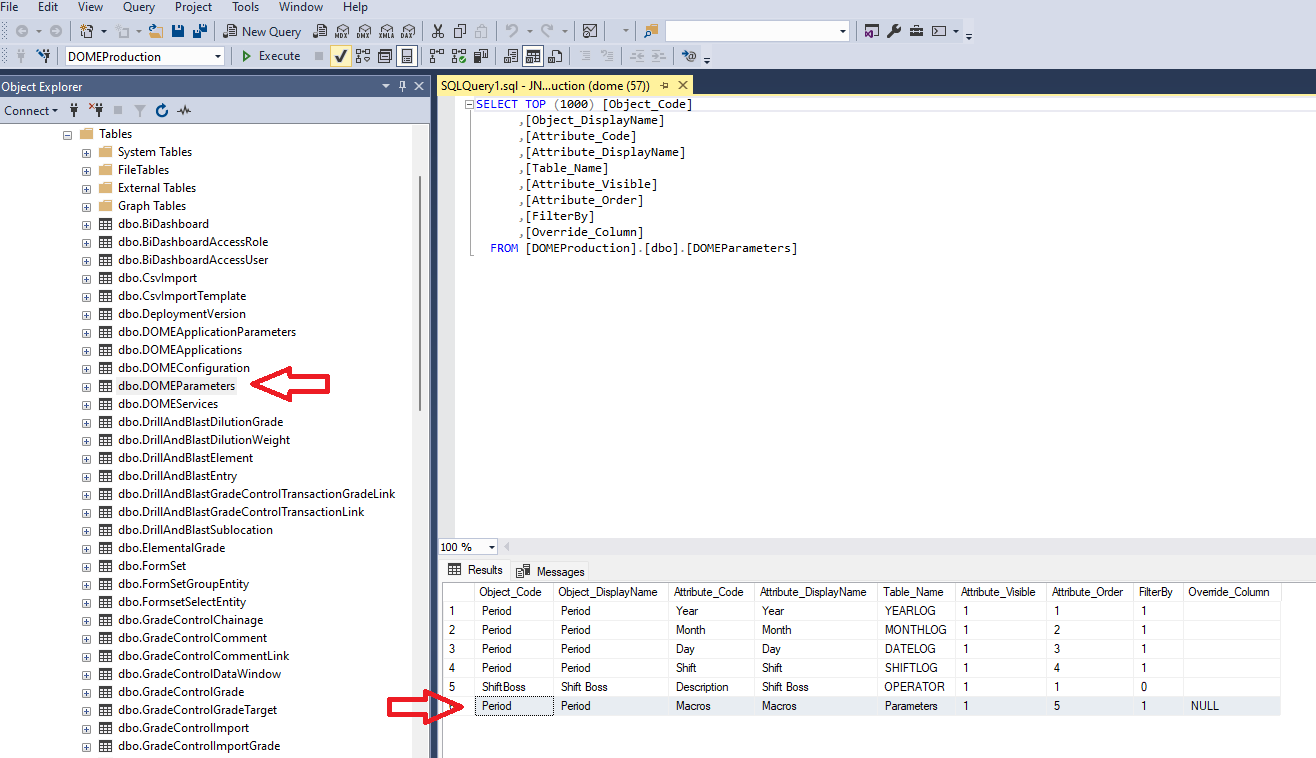Click the Parse checkmark icon

pyautogui.click(x=341, y=56)
